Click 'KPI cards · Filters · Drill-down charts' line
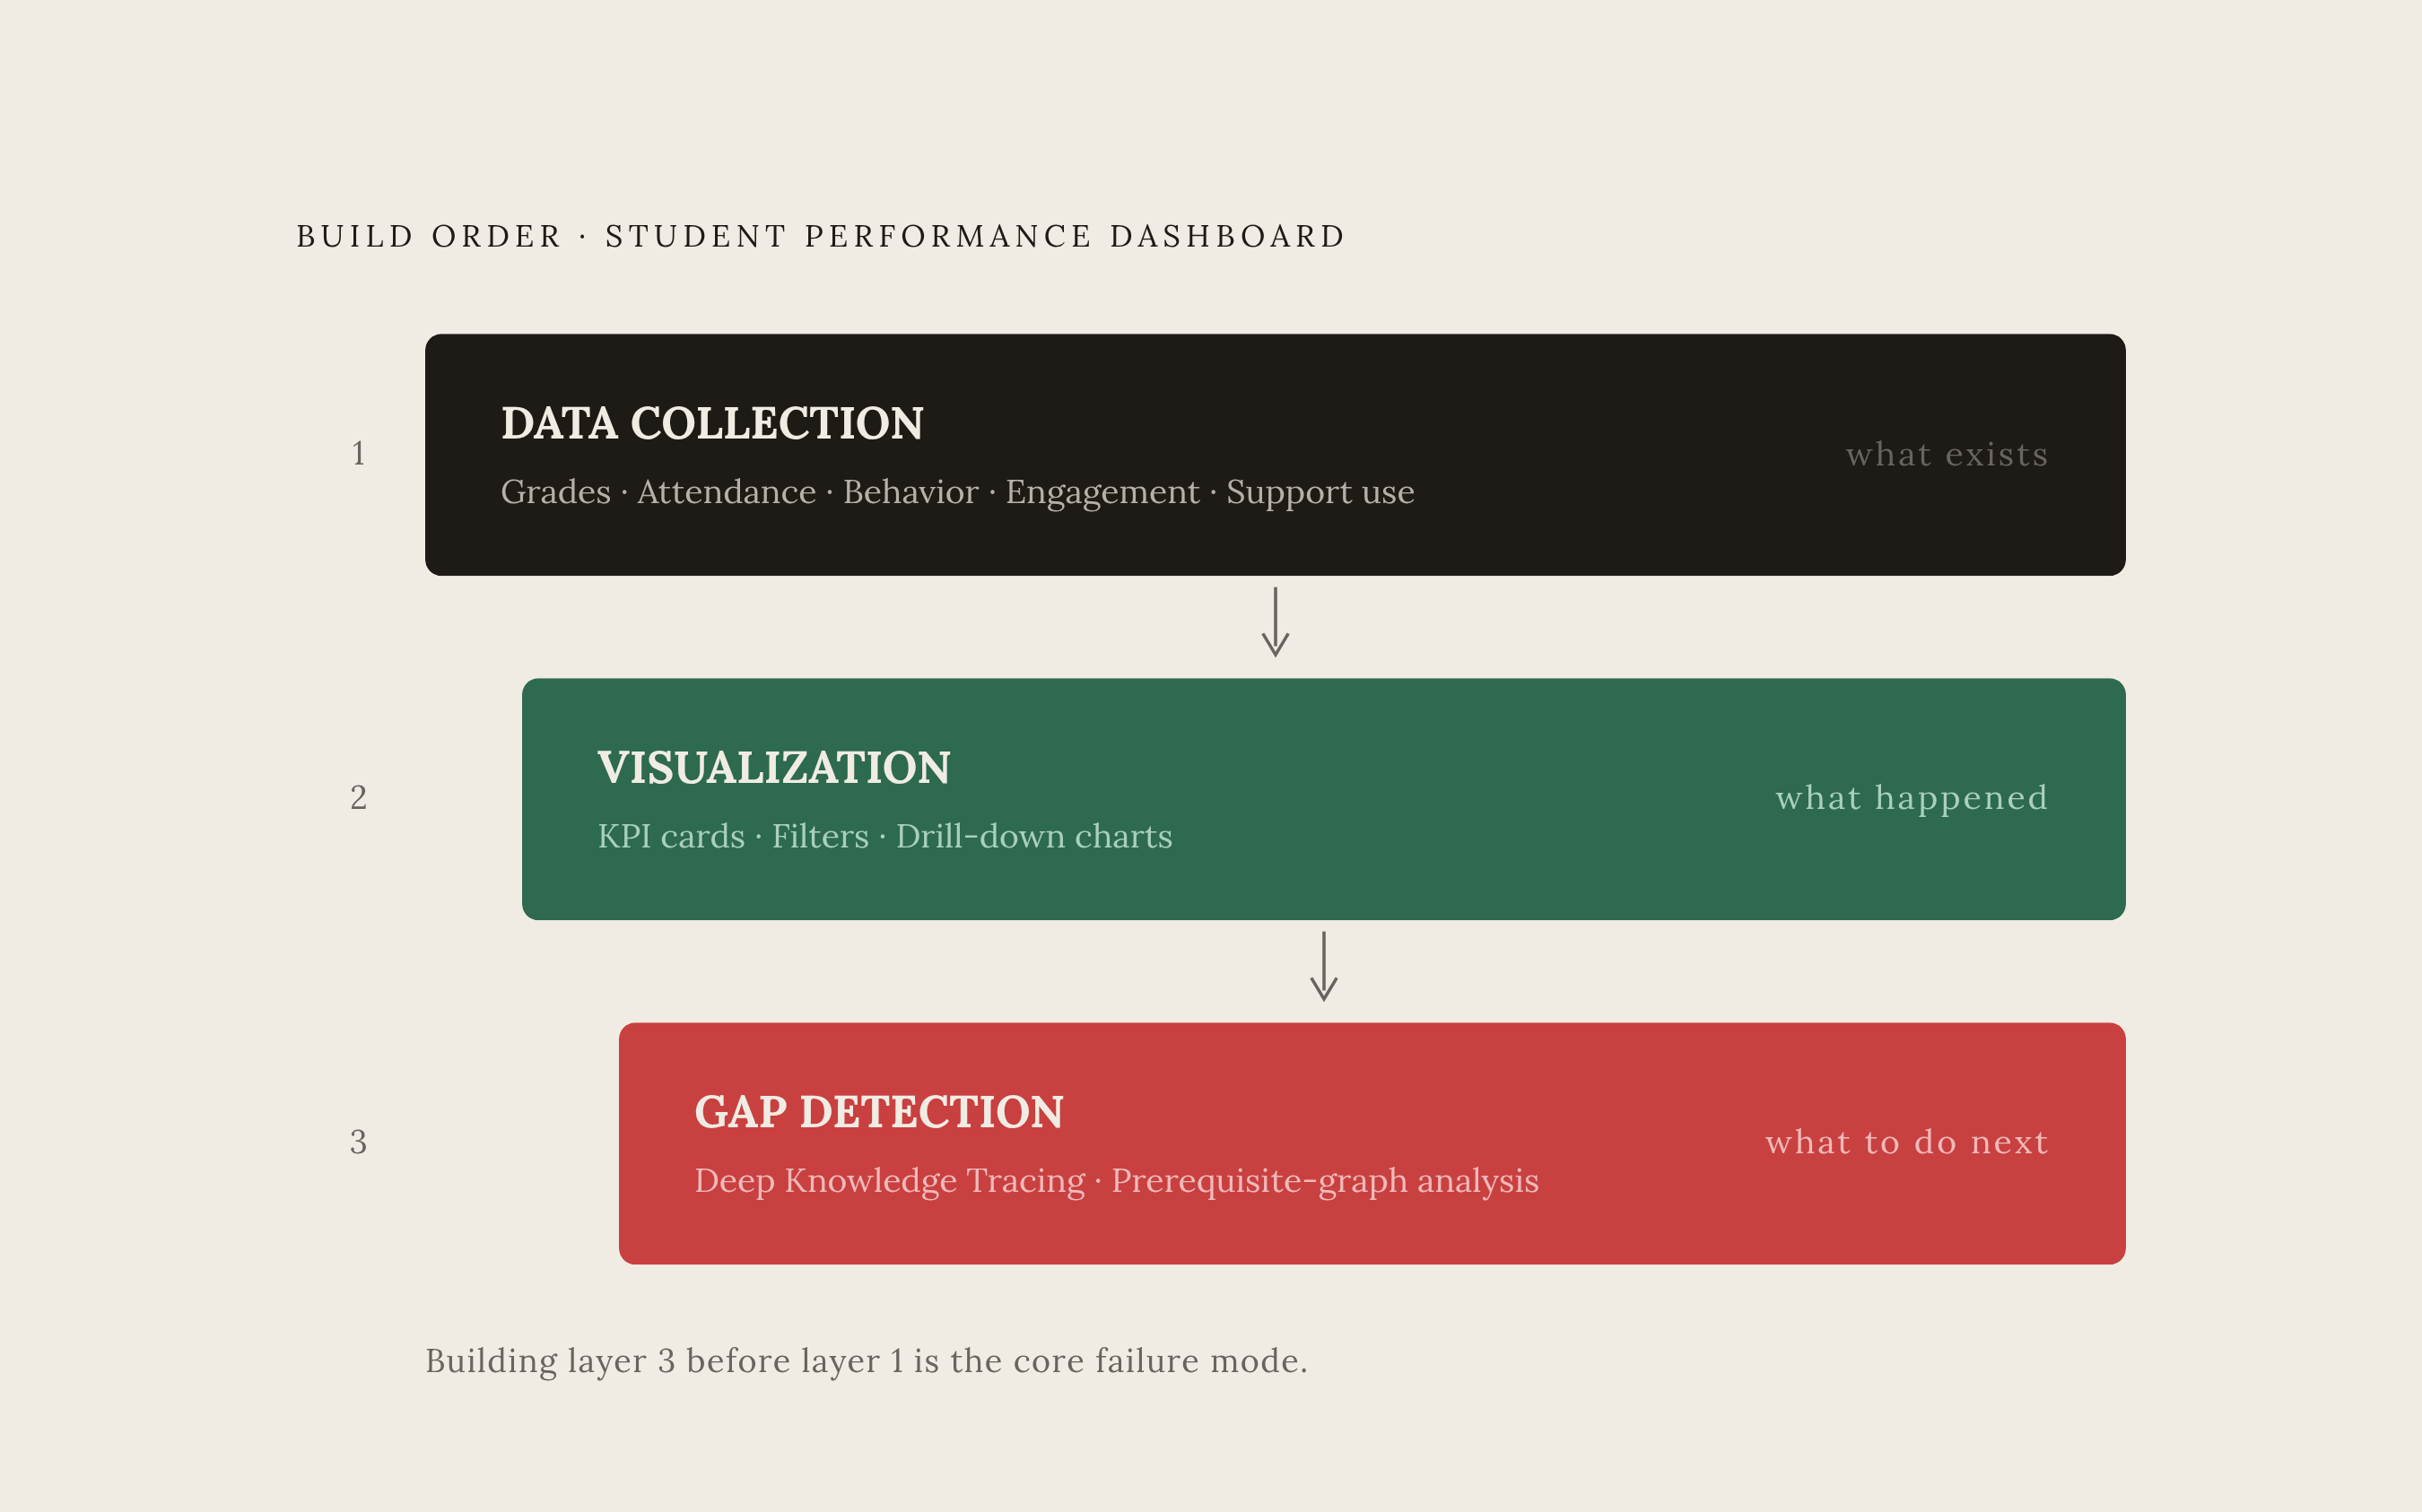Screen dimensions: 2422x1512 click(885, 836)
